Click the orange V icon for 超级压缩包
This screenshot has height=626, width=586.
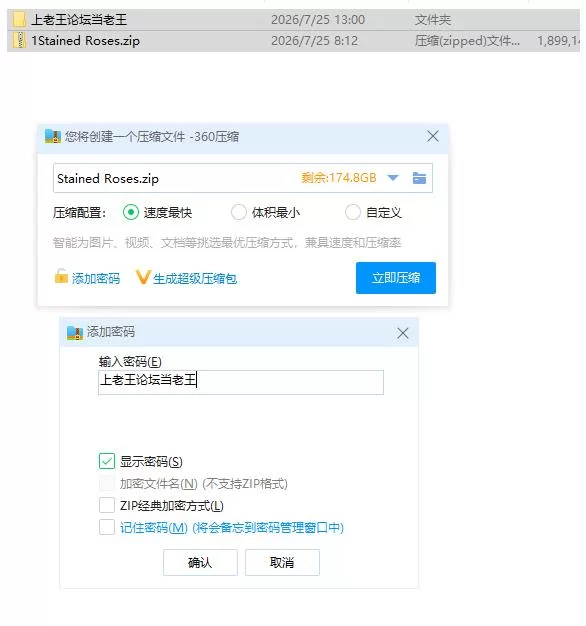click(x=143, y=277)
